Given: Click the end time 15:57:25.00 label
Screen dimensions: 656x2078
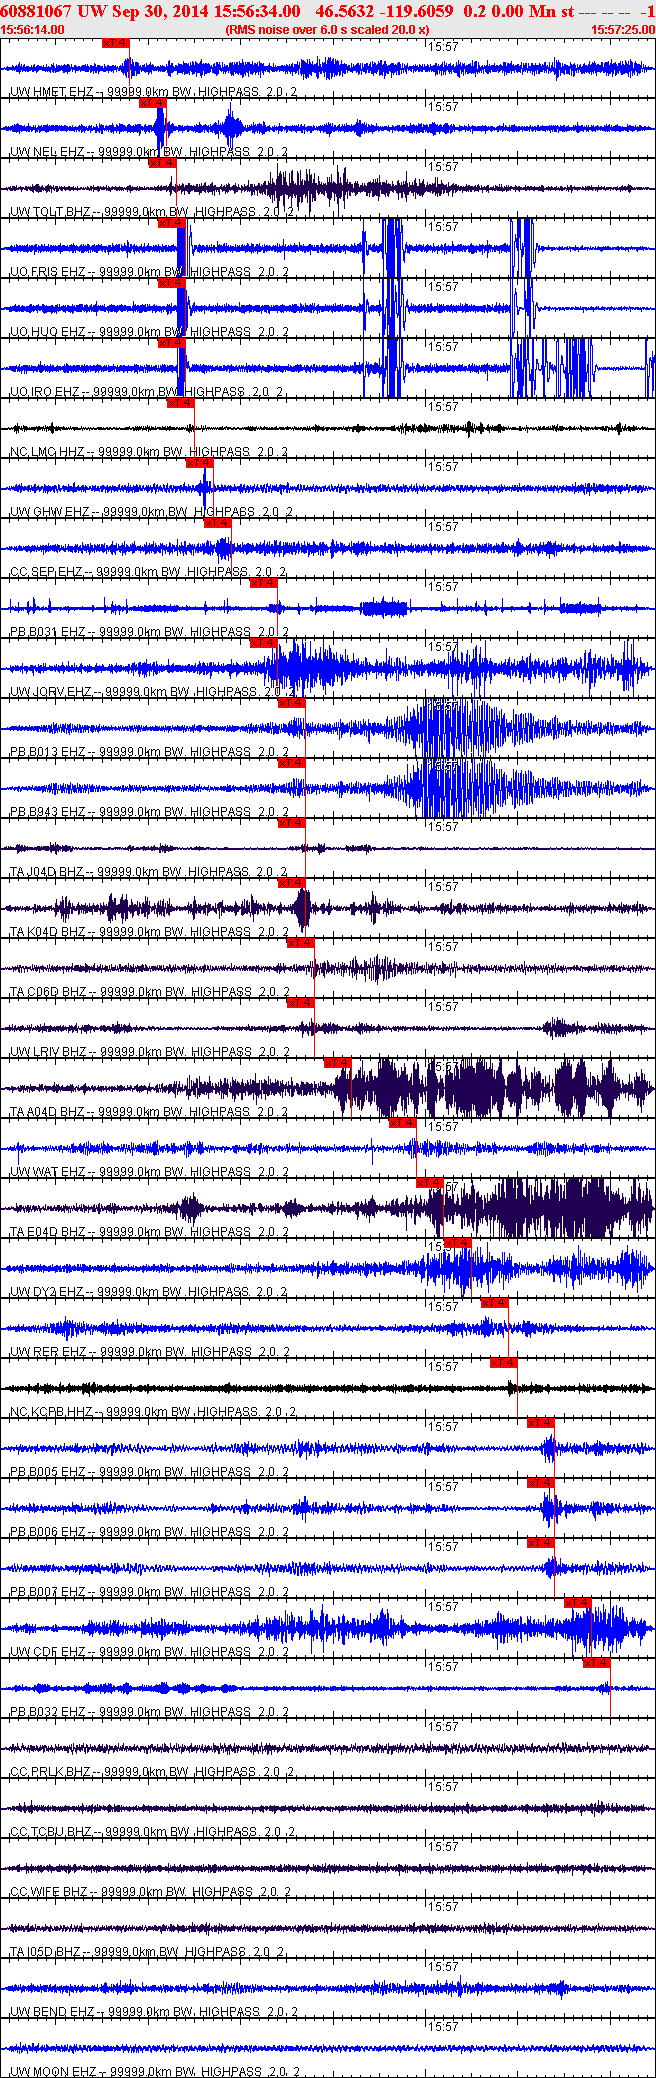Looking at the screenshot, I should 623,30.
